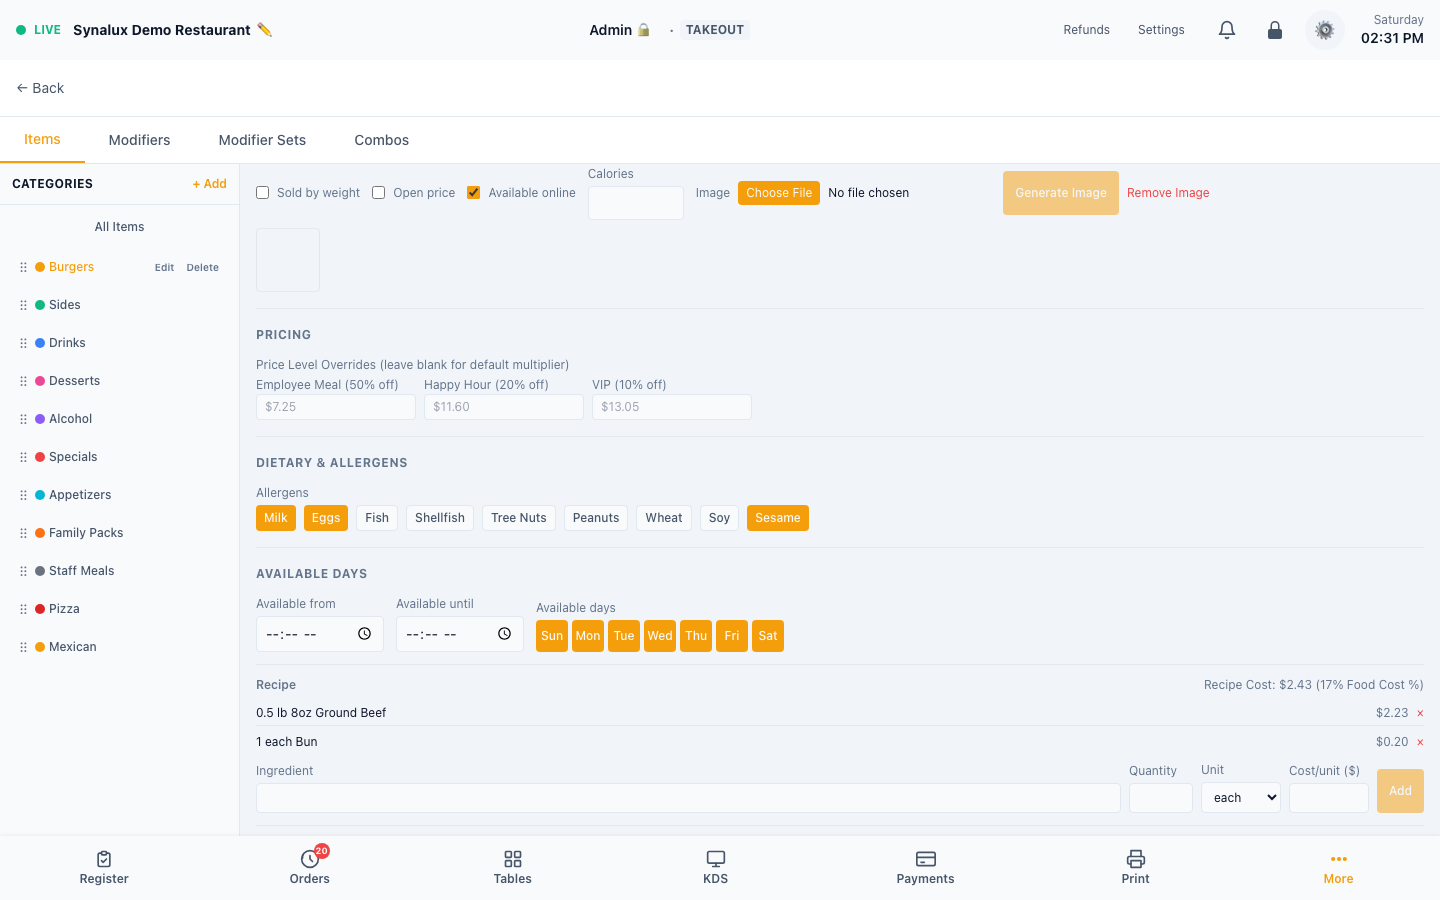Open the Payments card icon
1440x900 pixels.
coord(926,859)
